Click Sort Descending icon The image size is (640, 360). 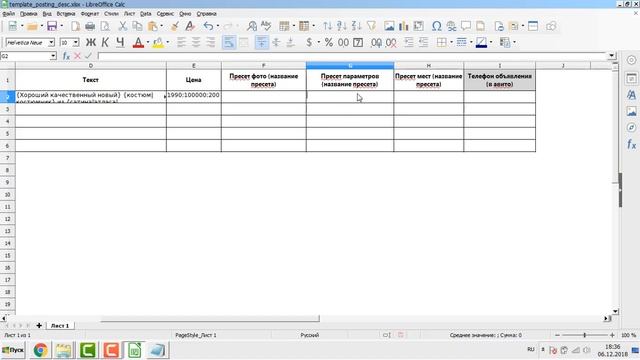coord(356,26)
